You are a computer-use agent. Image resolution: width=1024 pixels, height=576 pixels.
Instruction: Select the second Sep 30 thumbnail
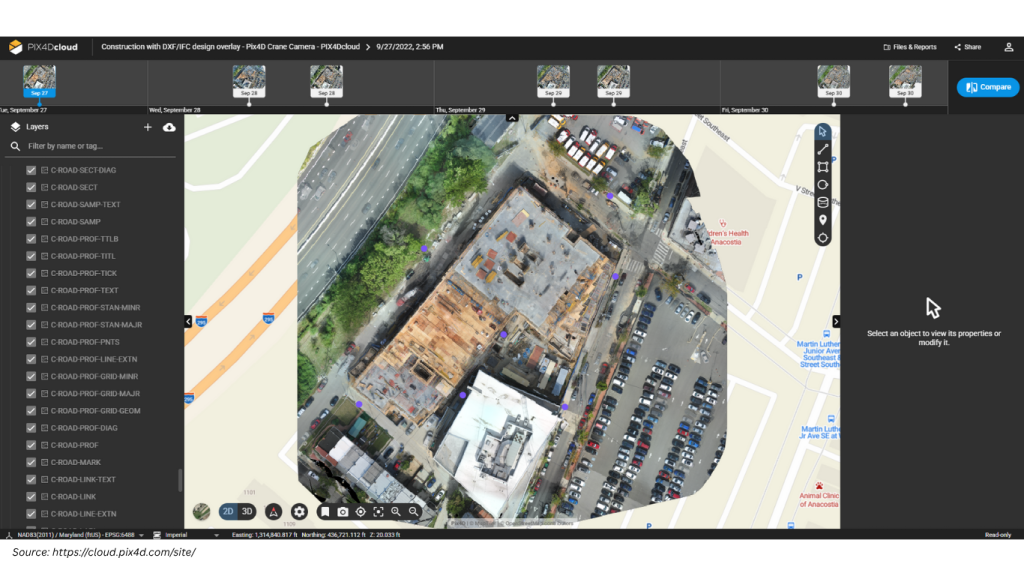[x=905, y=81]
